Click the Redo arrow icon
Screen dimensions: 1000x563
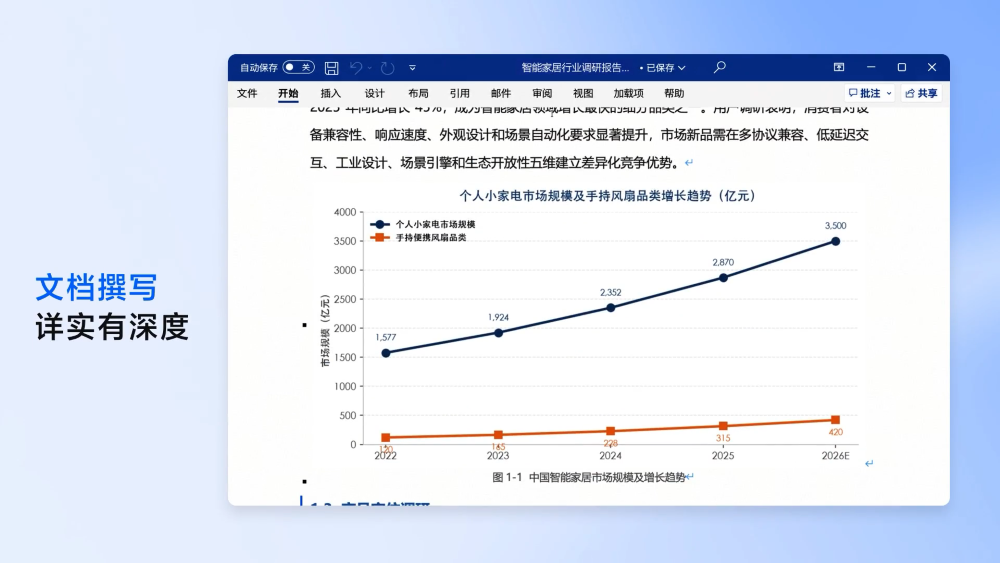[387, 68]
